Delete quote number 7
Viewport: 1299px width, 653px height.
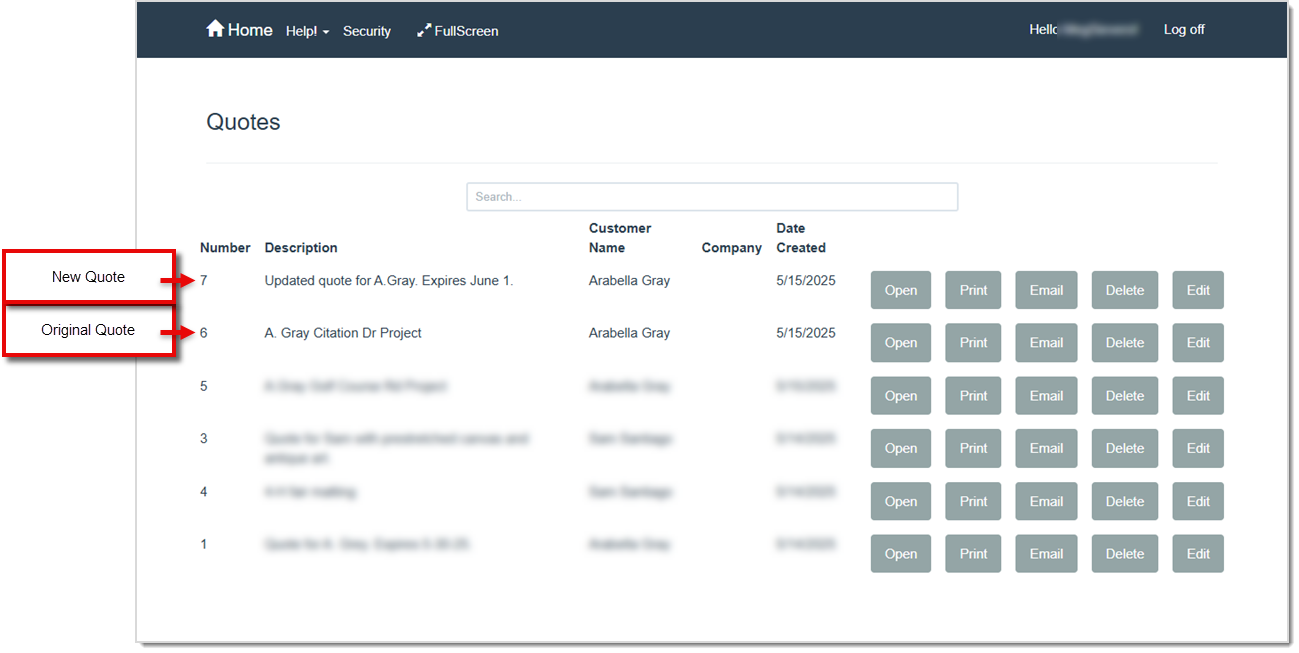tap(1124, 290)
